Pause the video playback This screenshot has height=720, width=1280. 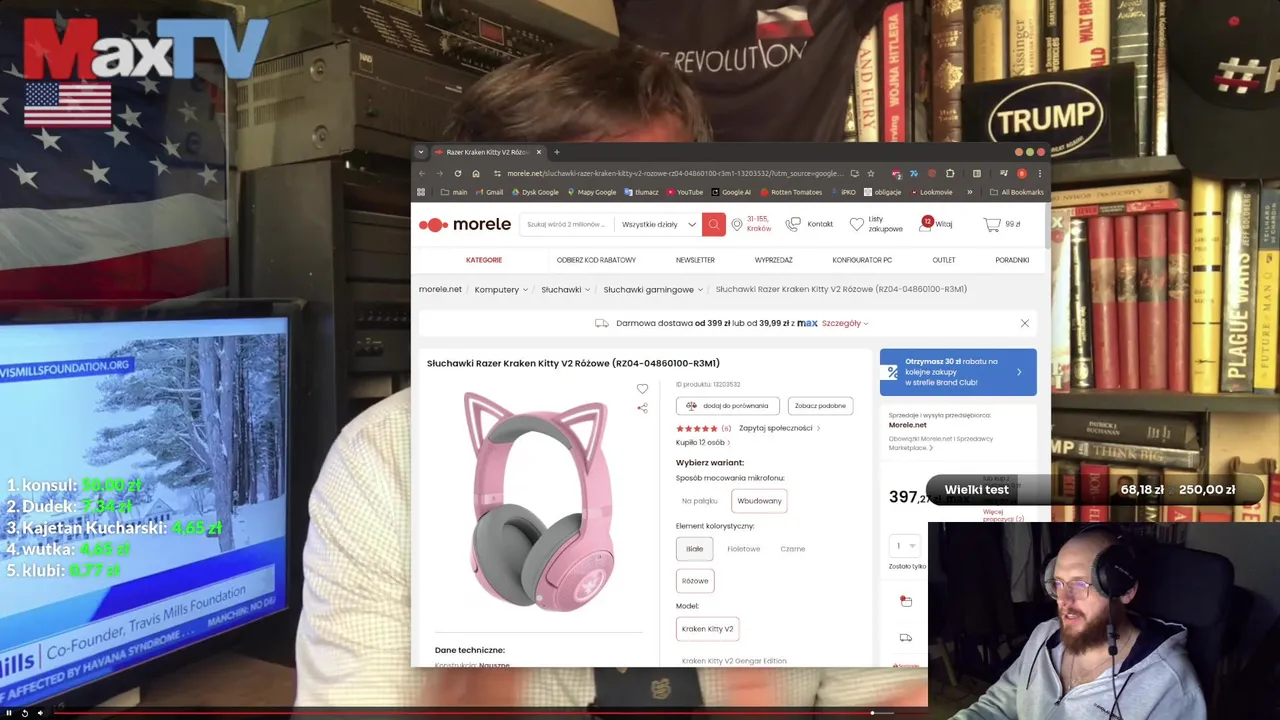(x=9, y=713)
